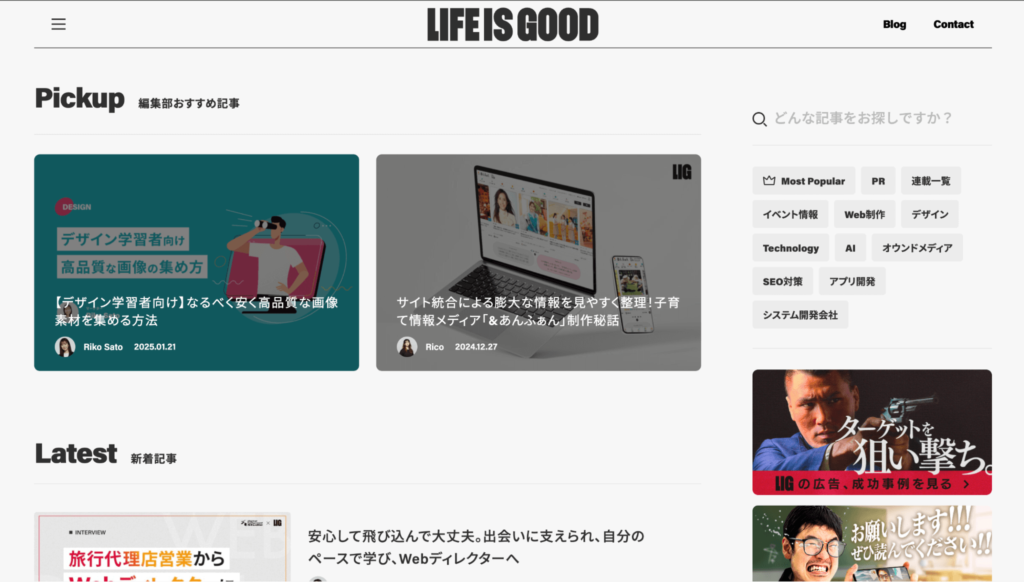Click author name Rico
The image size is (1024, 582).
click(x=434, y=347)
